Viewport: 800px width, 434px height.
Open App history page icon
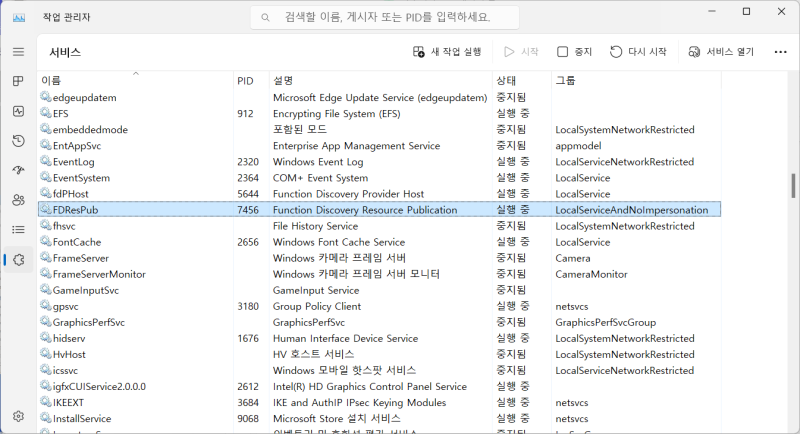pyautogui.click(x=18, y=141)
